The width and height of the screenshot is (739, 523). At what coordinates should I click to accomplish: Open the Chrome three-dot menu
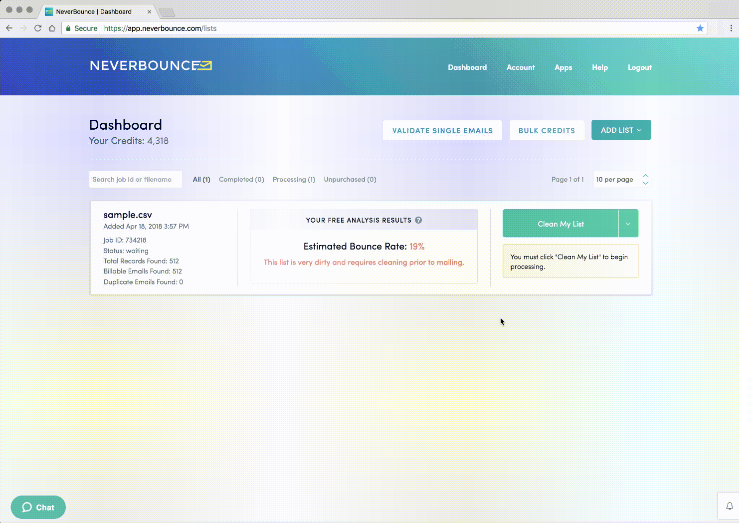pos(731,28)
